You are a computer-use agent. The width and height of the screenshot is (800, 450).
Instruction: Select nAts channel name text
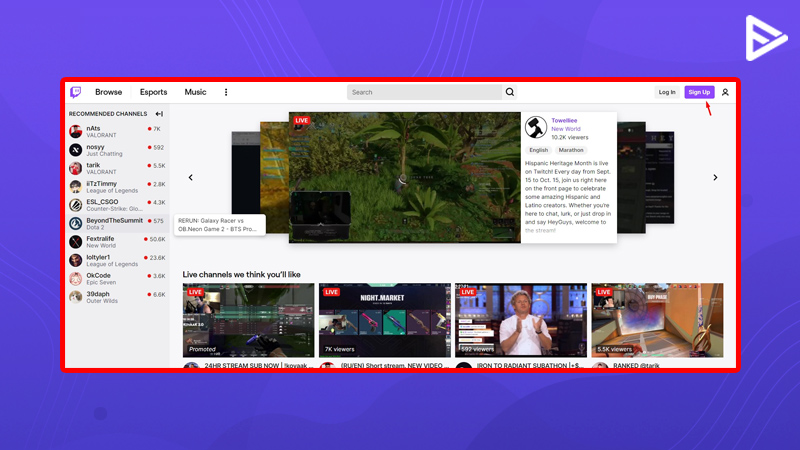click(93, 128)
